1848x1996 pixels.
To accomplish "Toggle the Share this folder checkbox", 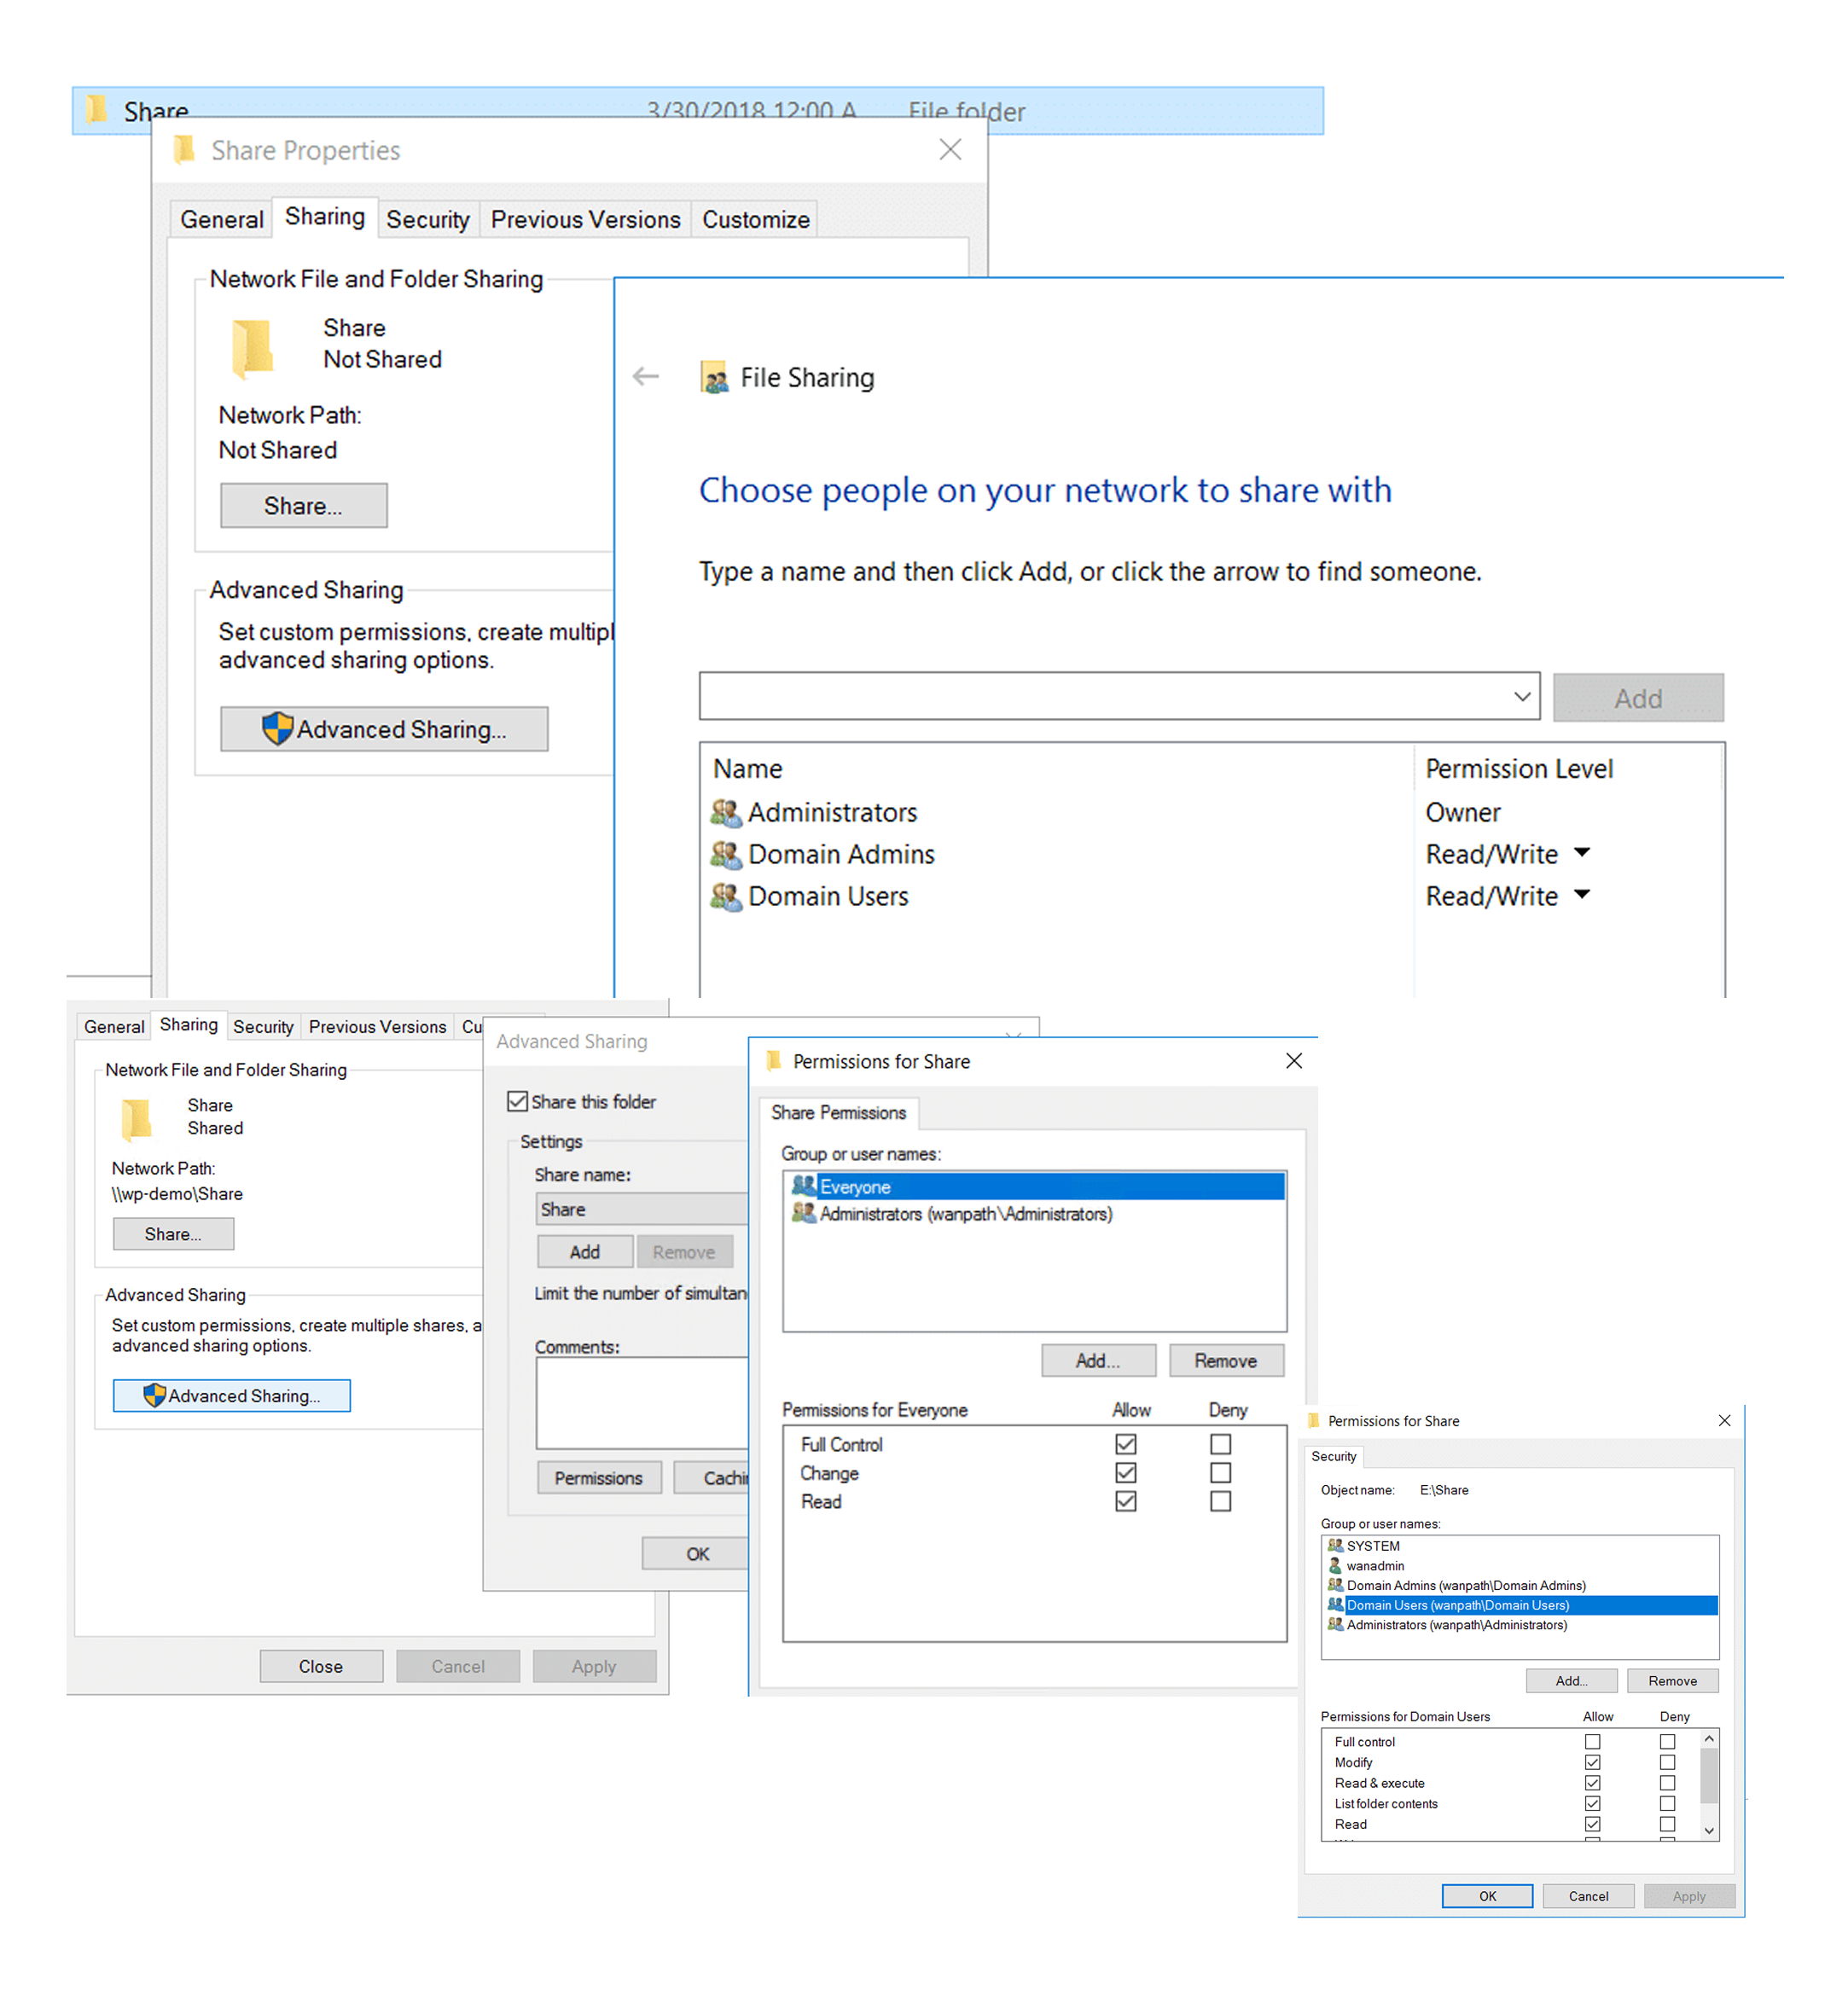I will [517, 1101].
